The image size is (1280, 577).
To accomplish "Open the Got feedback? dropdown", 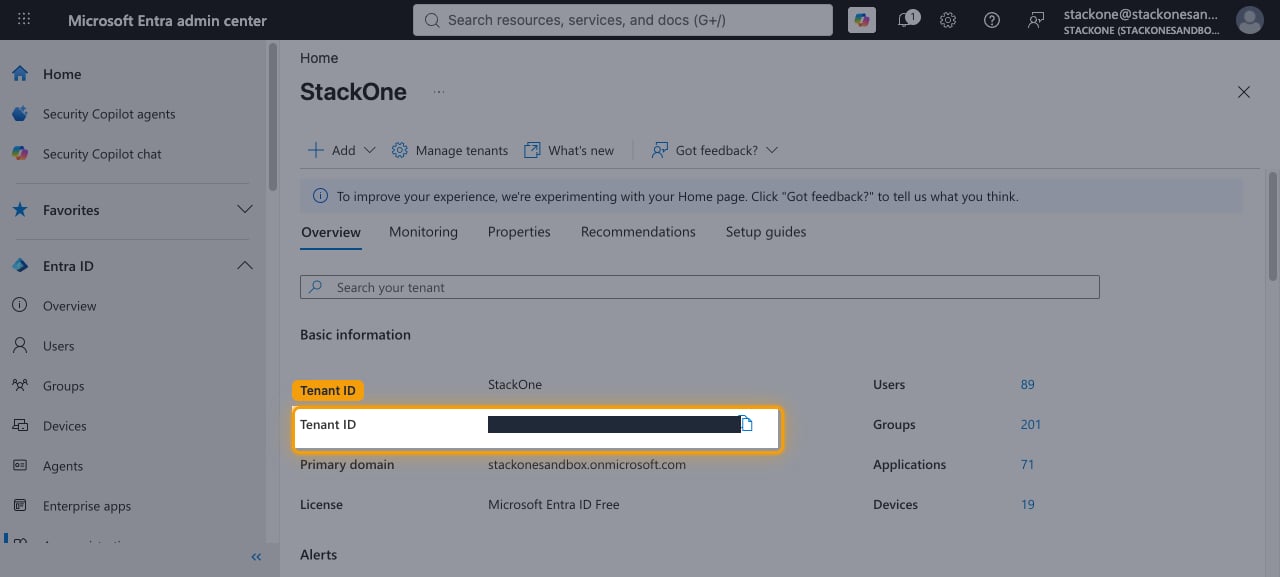I will click(x=714, y=150).
